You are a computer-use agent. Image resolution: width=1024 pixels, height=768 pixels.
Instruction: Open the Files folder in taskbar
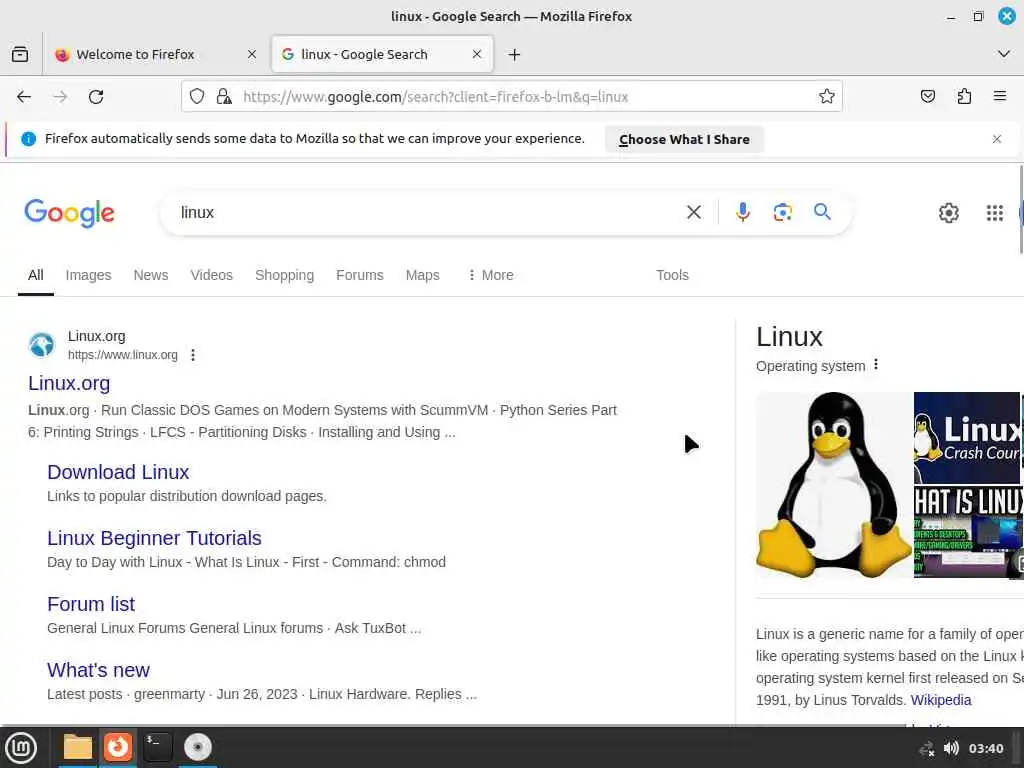coord(77,747)
